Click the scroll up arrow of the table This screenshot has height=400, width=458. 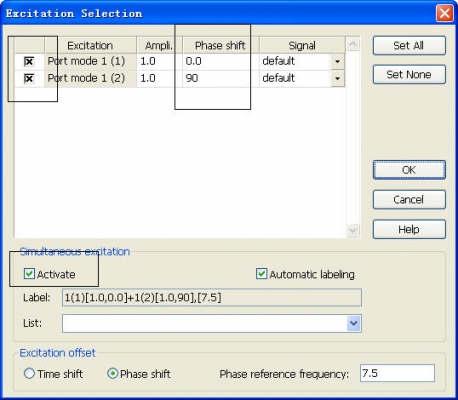(x=353, y=44)
